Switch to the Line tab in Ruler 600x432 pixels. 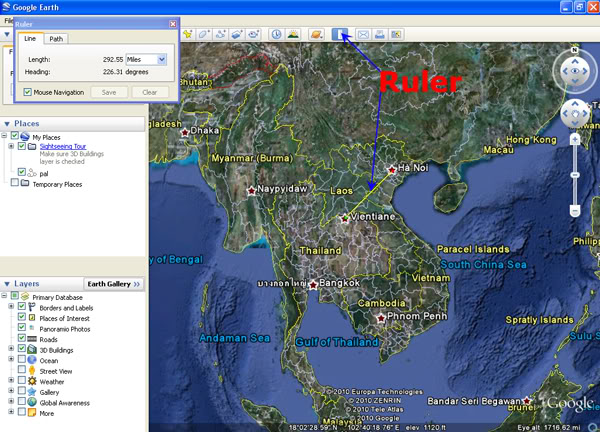(30, 39)
